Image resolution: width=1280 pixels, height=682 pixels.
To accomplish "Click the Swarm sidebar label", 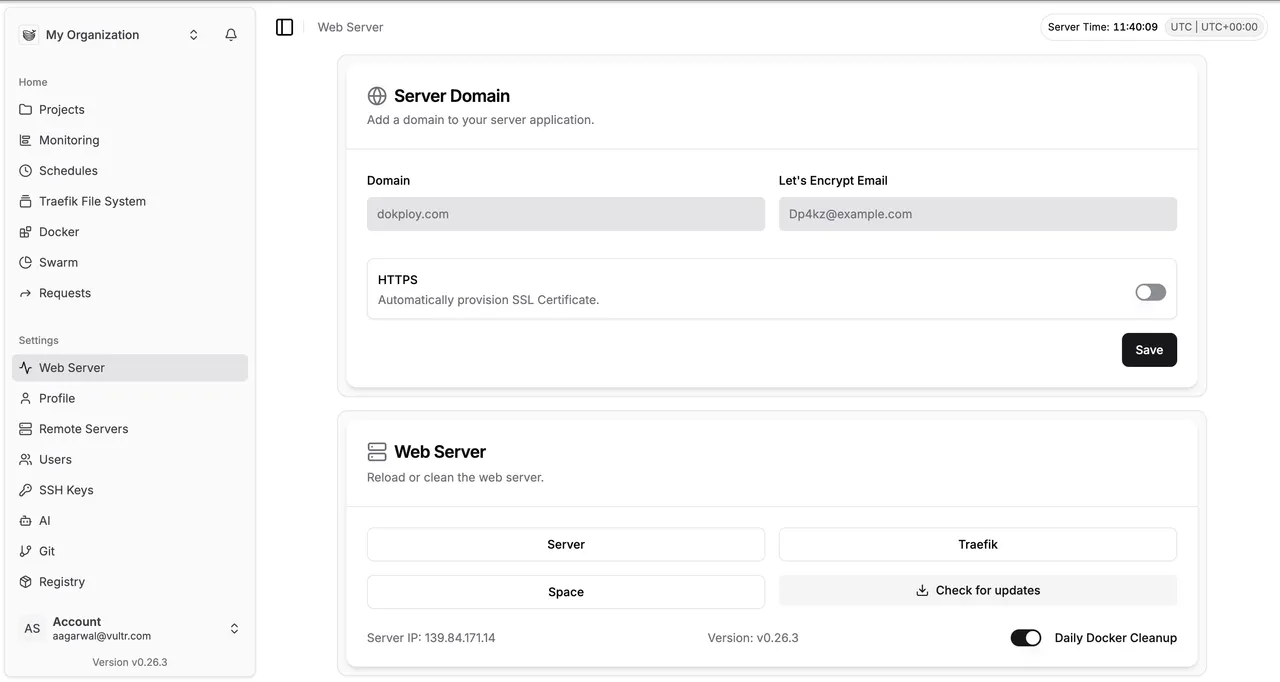I will 58,262.
